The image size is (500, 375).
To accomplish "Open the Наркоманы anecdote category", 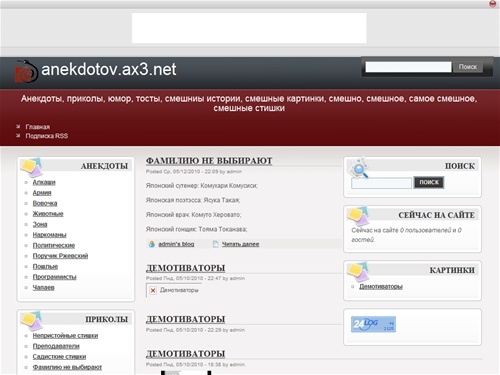I will [x=49, y=235].
